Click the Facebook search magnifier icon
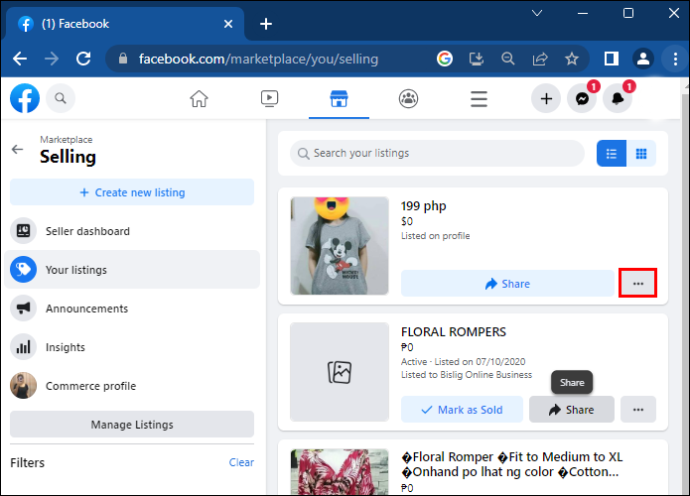 [x=61, y=98]
